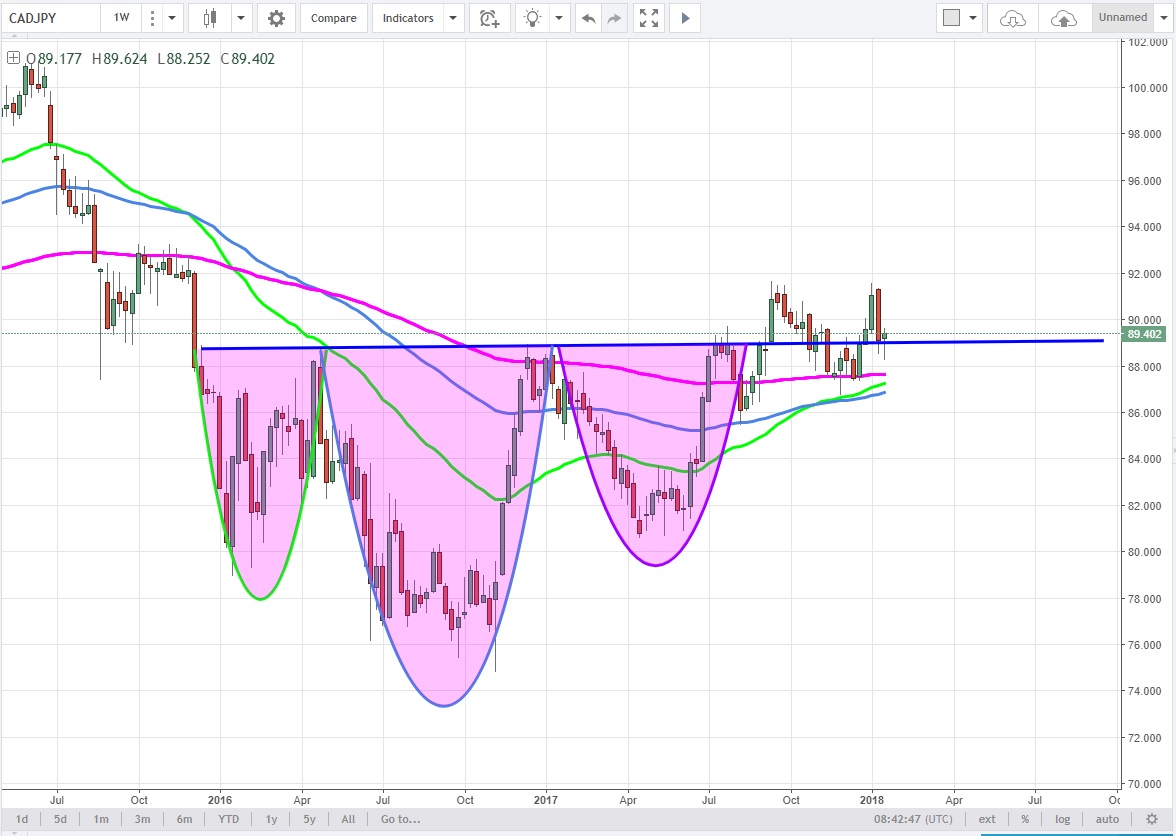This screenshot has height=836, width=1176.
Task: Enter fullscreen chart mode
Action: click(649, 18)
